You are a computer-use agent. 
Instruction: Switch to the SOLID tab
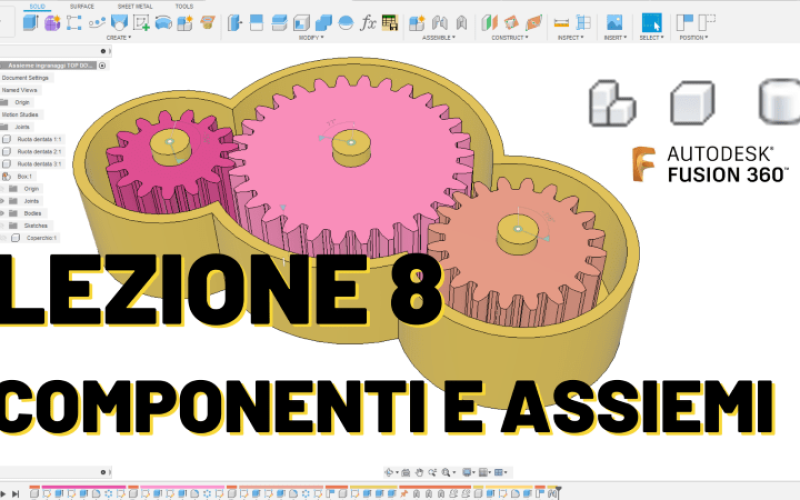(x=37, y=7)
